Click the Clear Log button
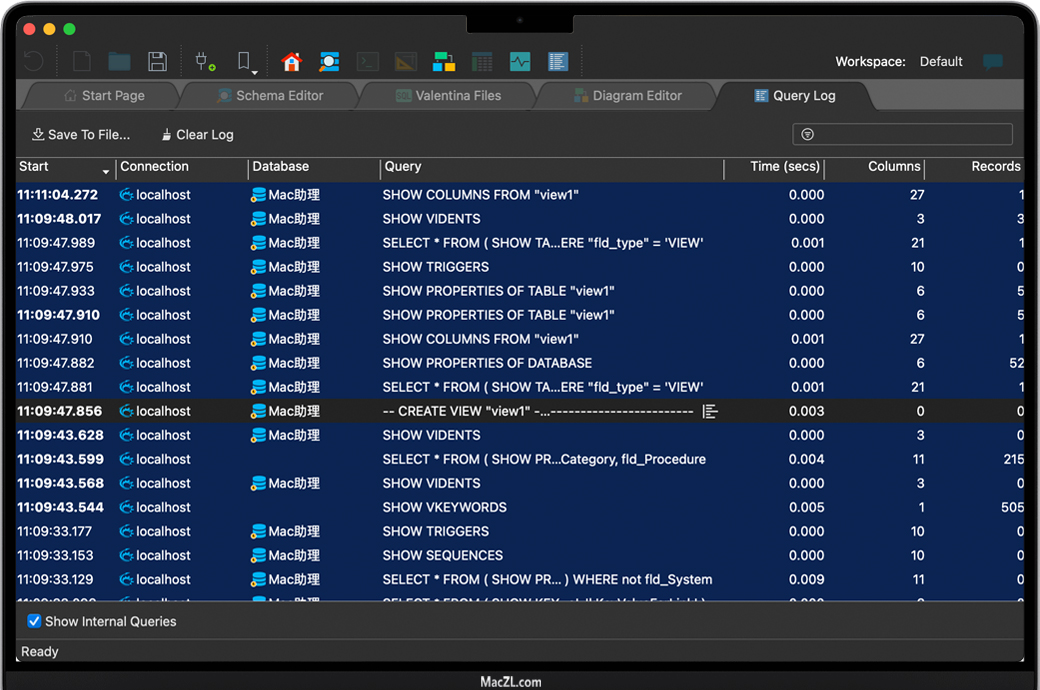The width and height of the screenshot is (1040, 690). 197,134
